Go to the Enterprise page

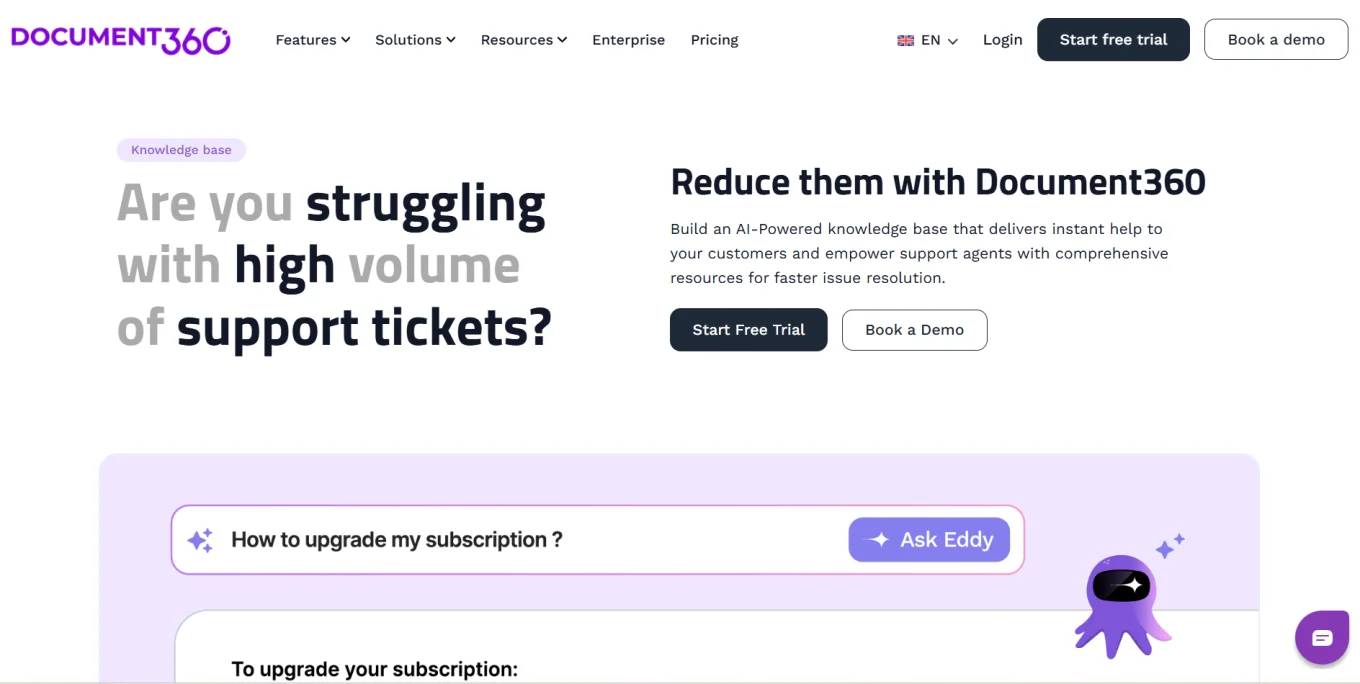[628, 40]
